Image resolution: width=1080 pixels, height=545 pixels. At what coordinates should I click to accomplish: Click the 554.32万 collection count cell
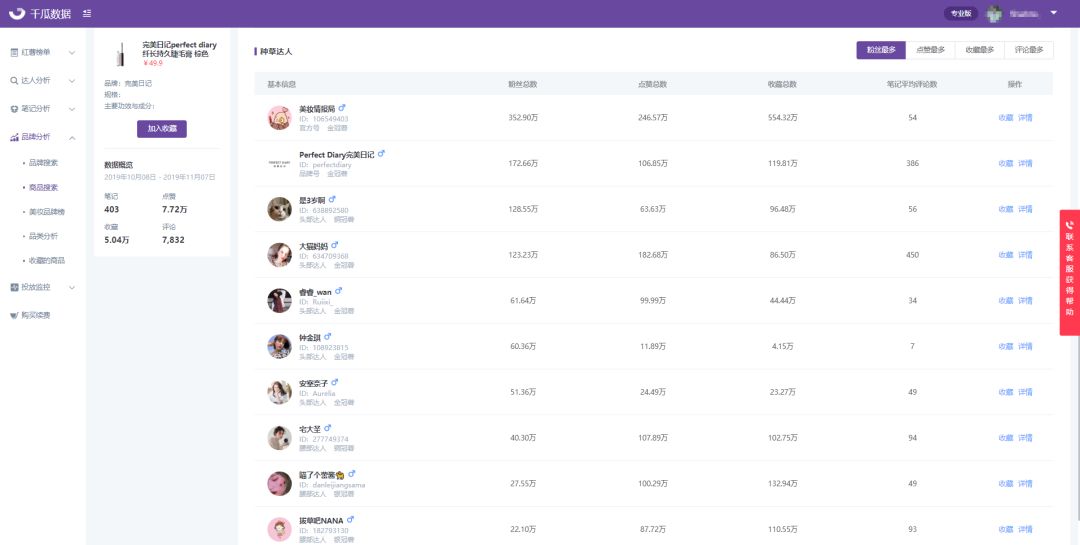coord(782,118)
